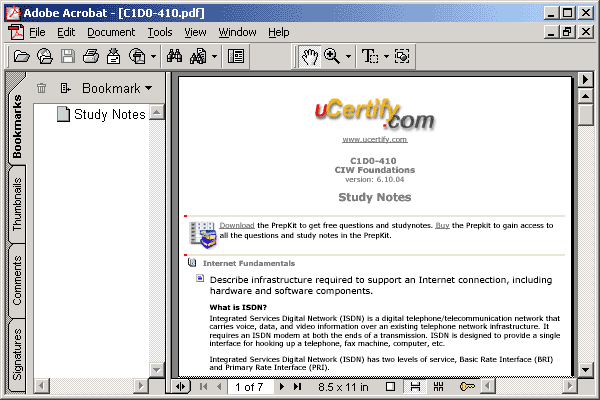Screen dimensions: 600x400
Task: Open the Tools menu
Action: click(x=160, y=33)
